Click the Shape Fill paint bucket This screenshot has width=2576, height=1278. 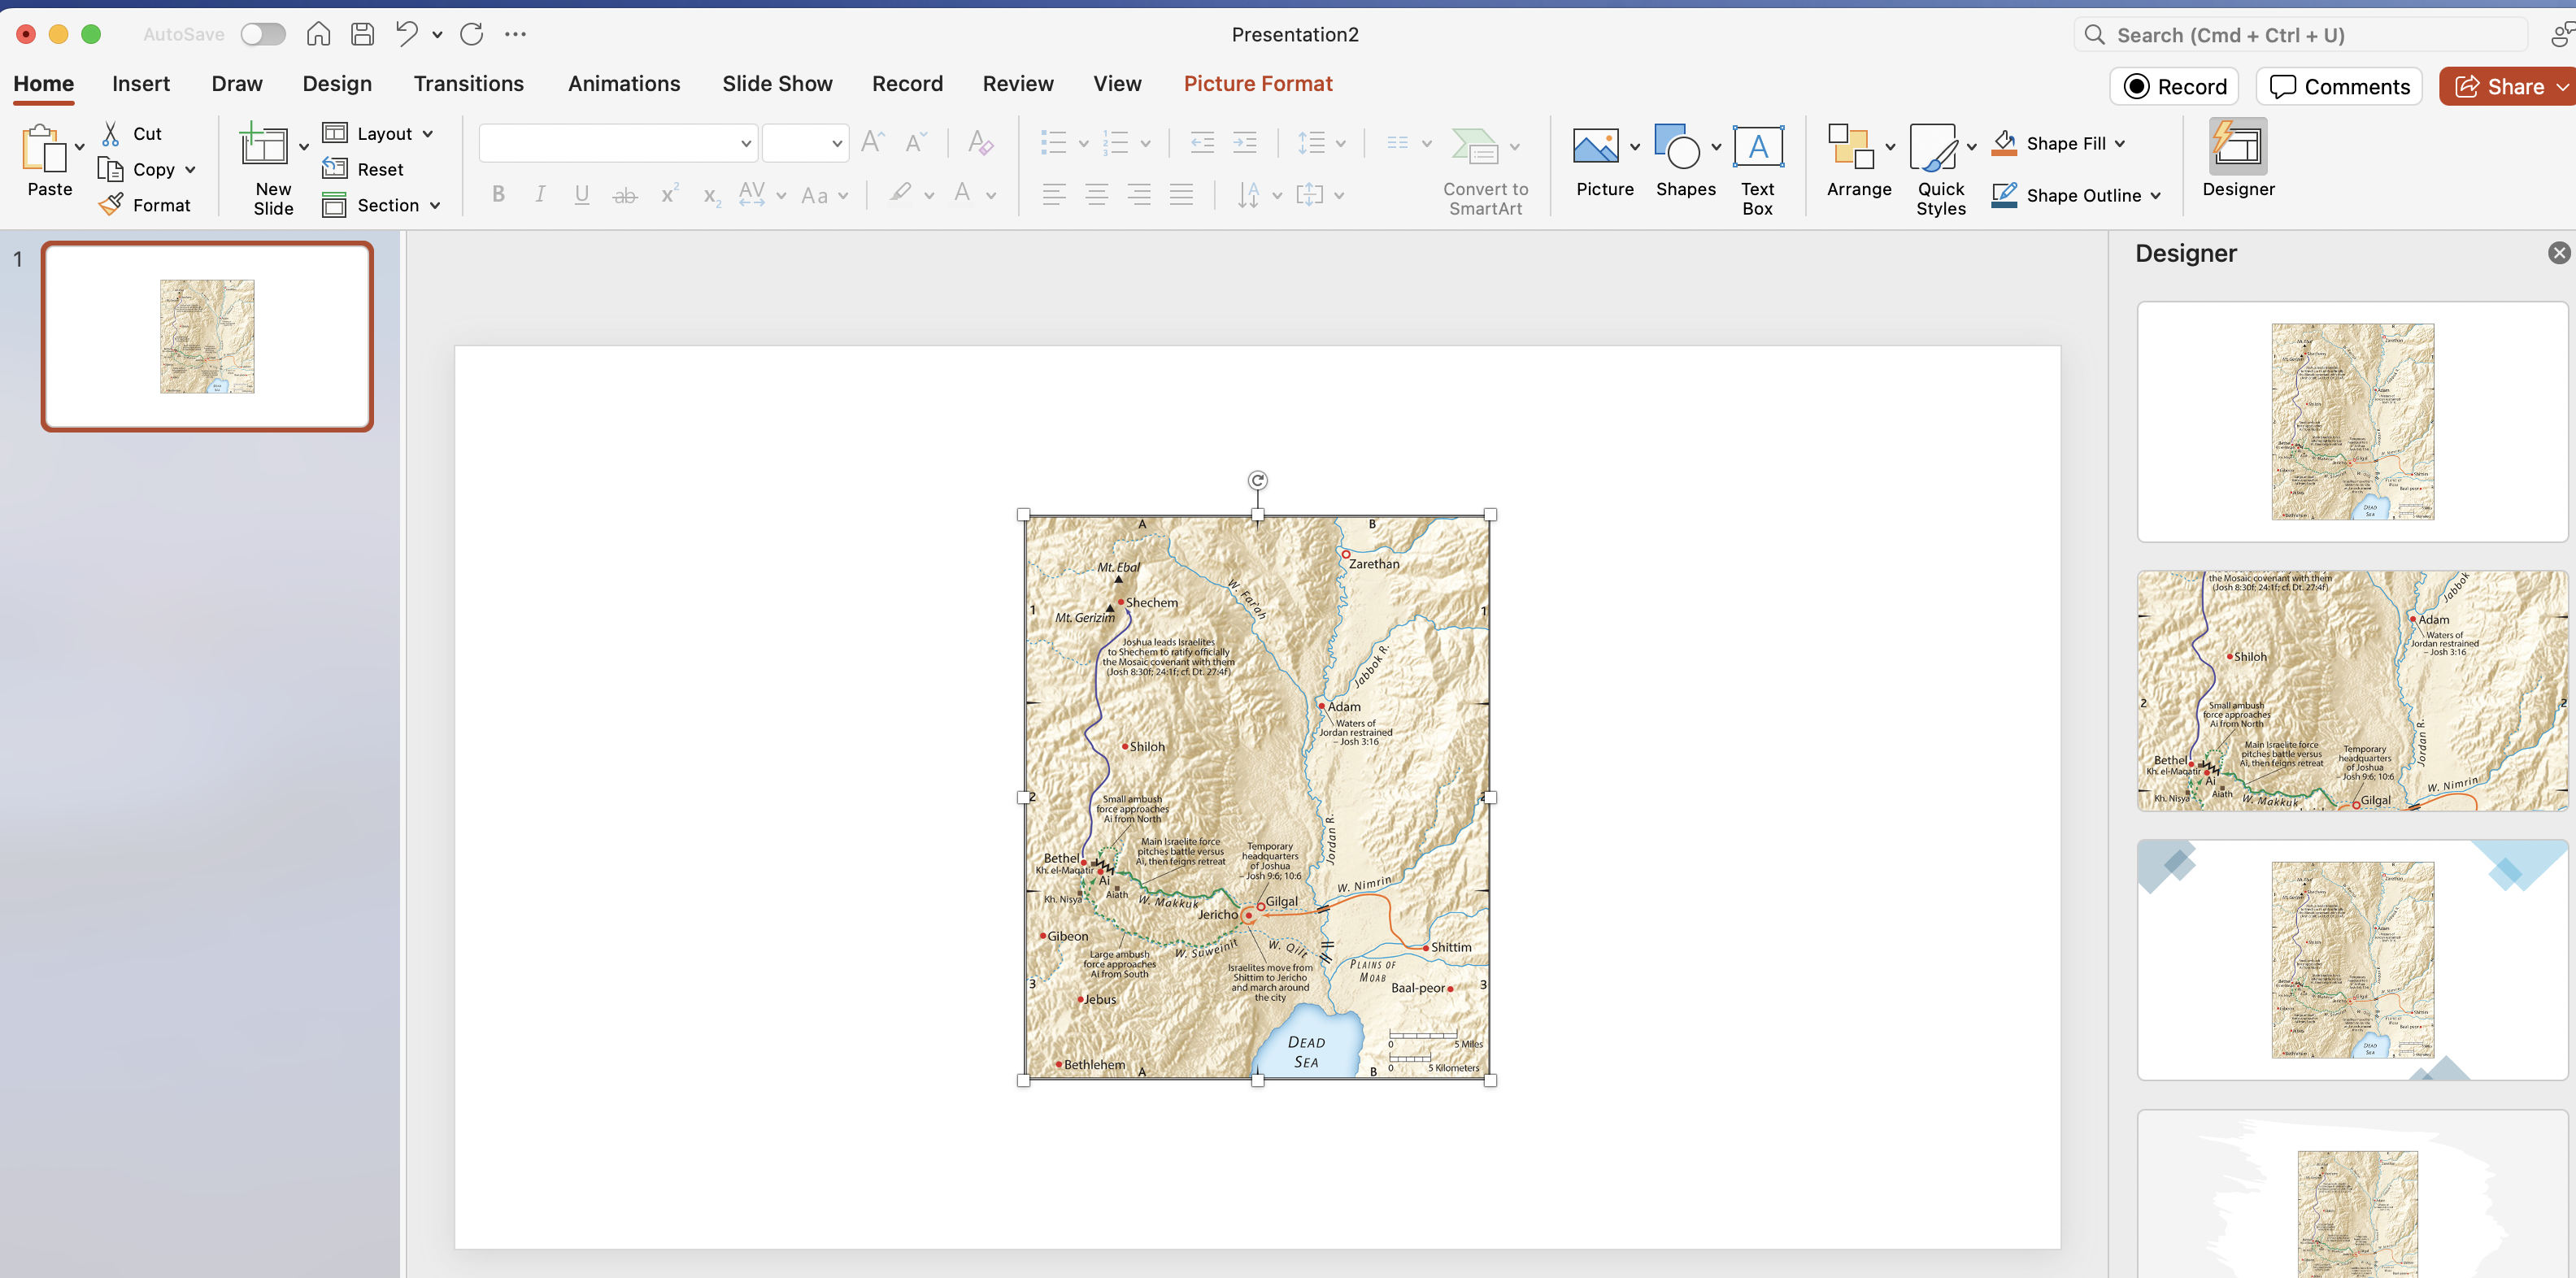2004,143
